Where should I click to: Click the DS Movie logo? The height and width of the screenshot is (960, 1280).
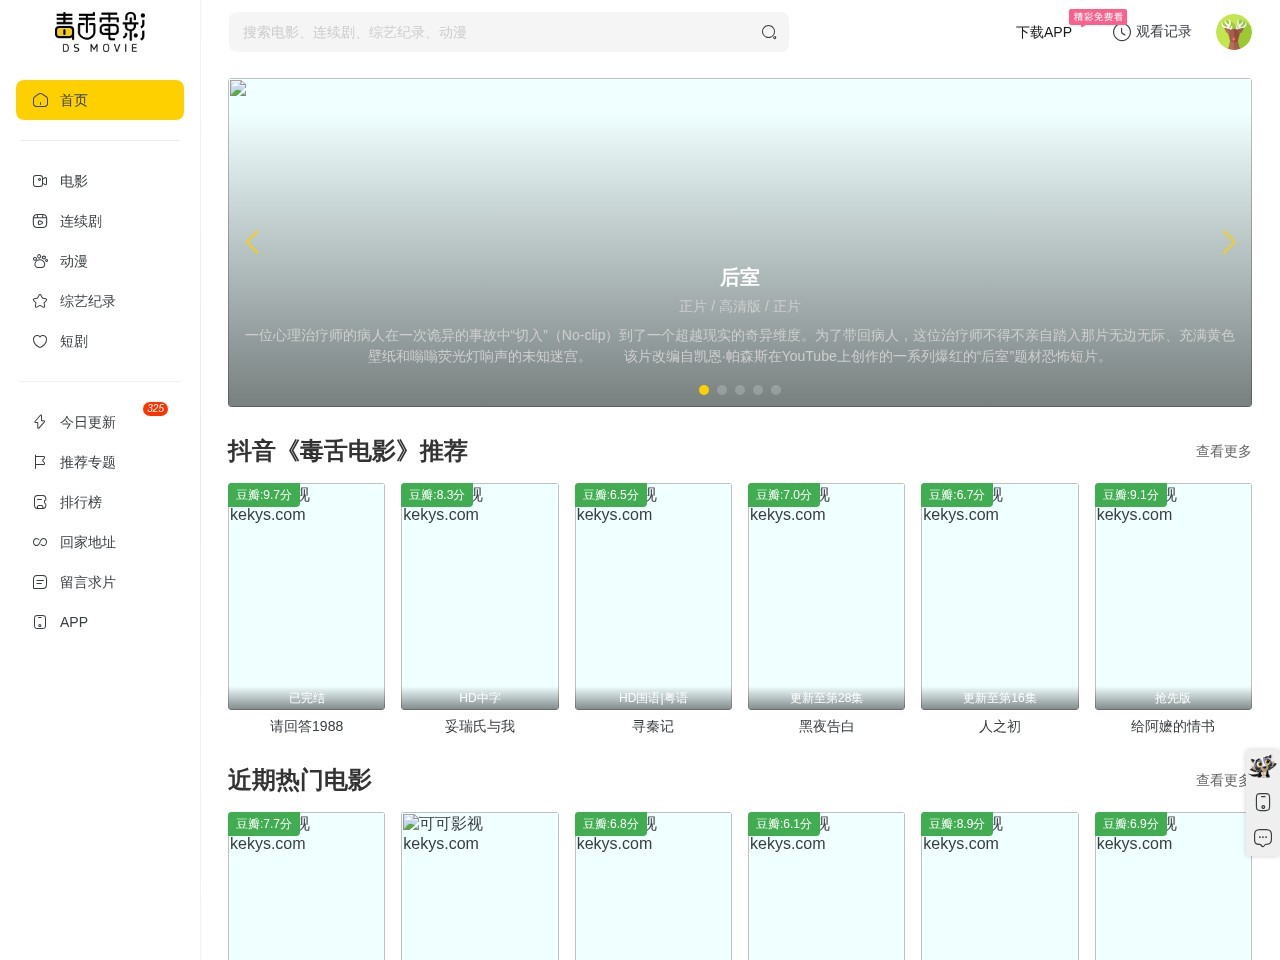[x=100, y=32]
